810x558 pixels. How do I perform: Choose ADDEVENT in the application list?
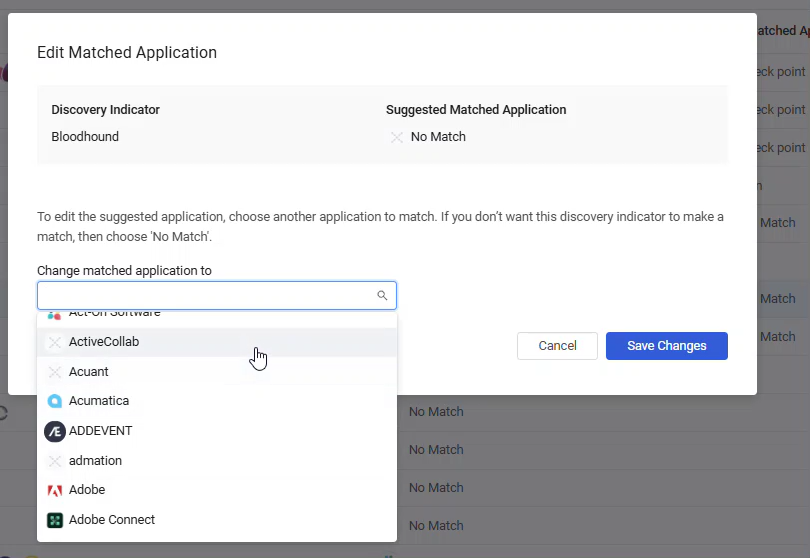pos(216,431)
